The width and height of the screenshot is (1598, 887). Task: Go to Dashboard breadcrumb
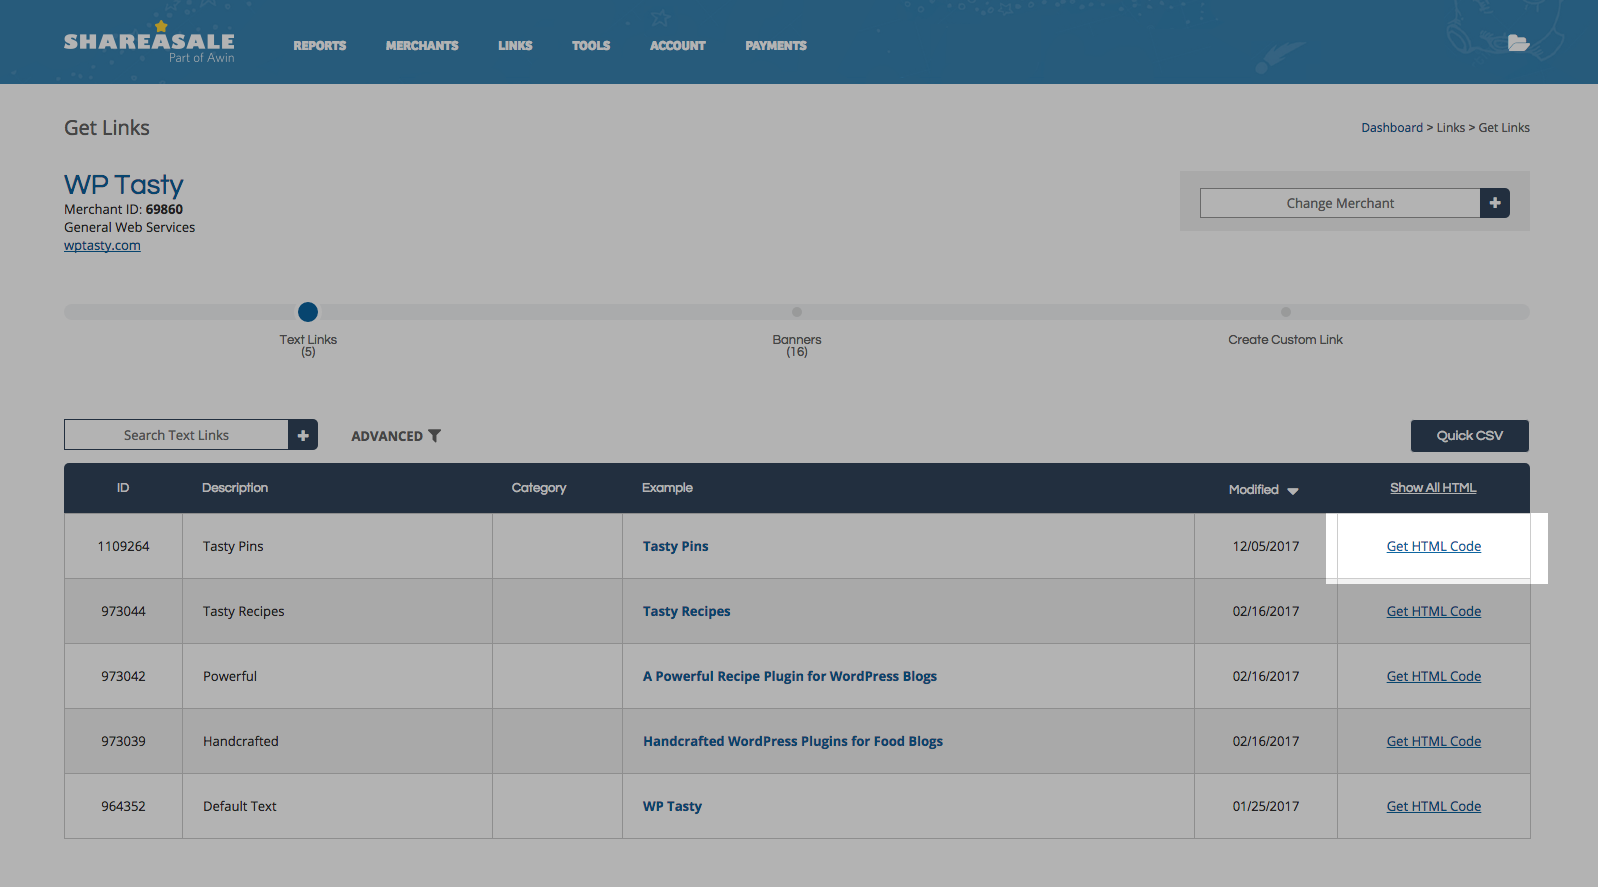[x=1392, y=128]
